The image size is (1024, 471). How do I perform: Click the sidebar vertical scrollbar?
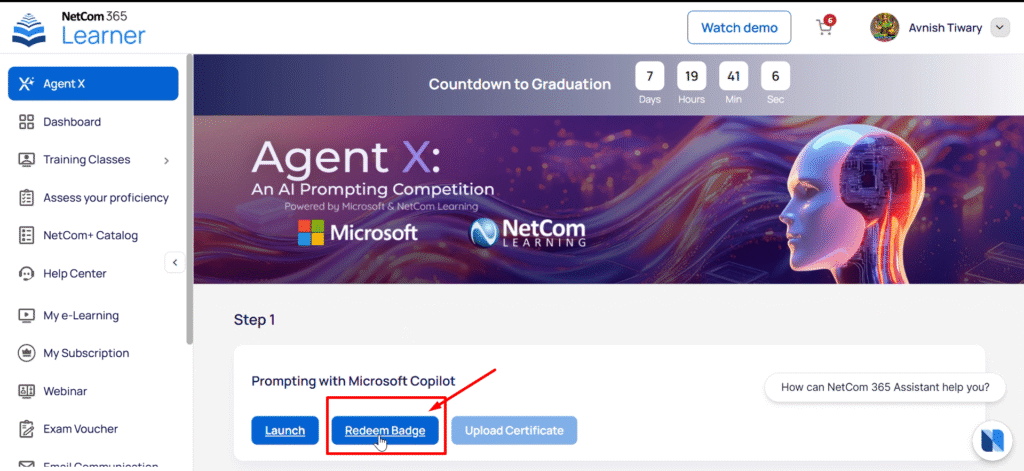[189, 199]
